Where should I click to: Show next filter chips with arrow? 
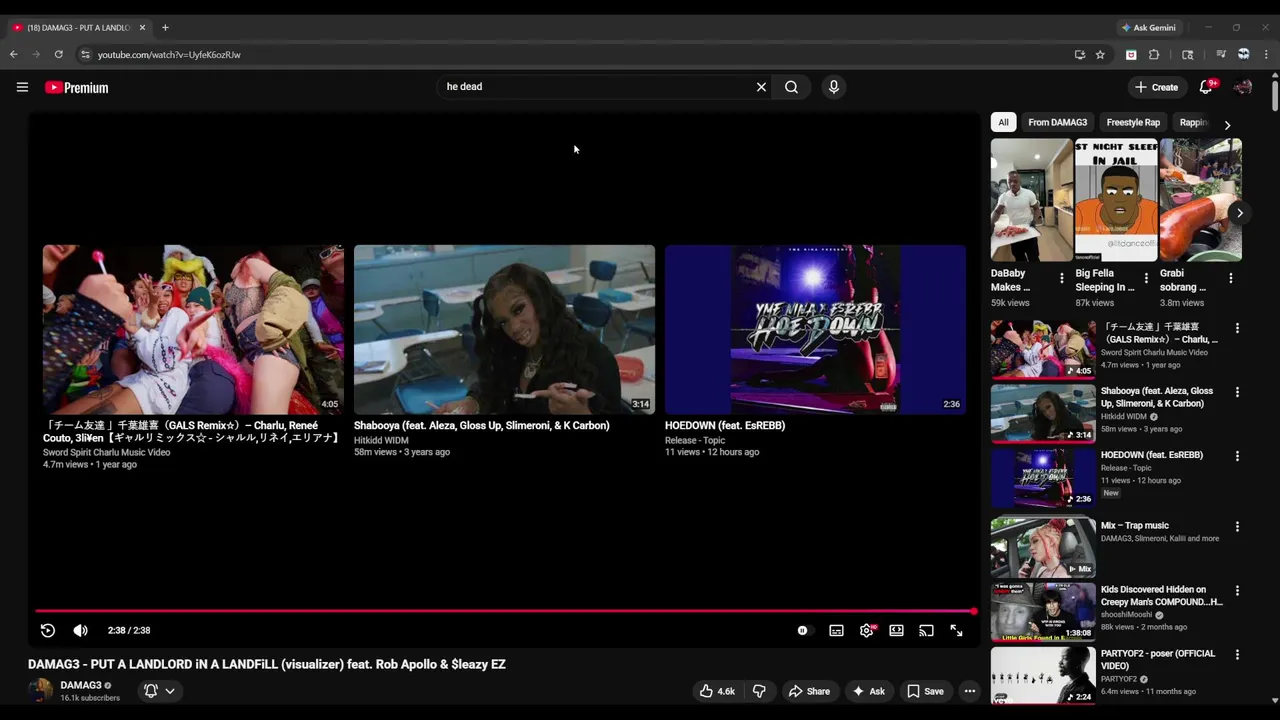pyautogui.click(x=1227, y=125)
